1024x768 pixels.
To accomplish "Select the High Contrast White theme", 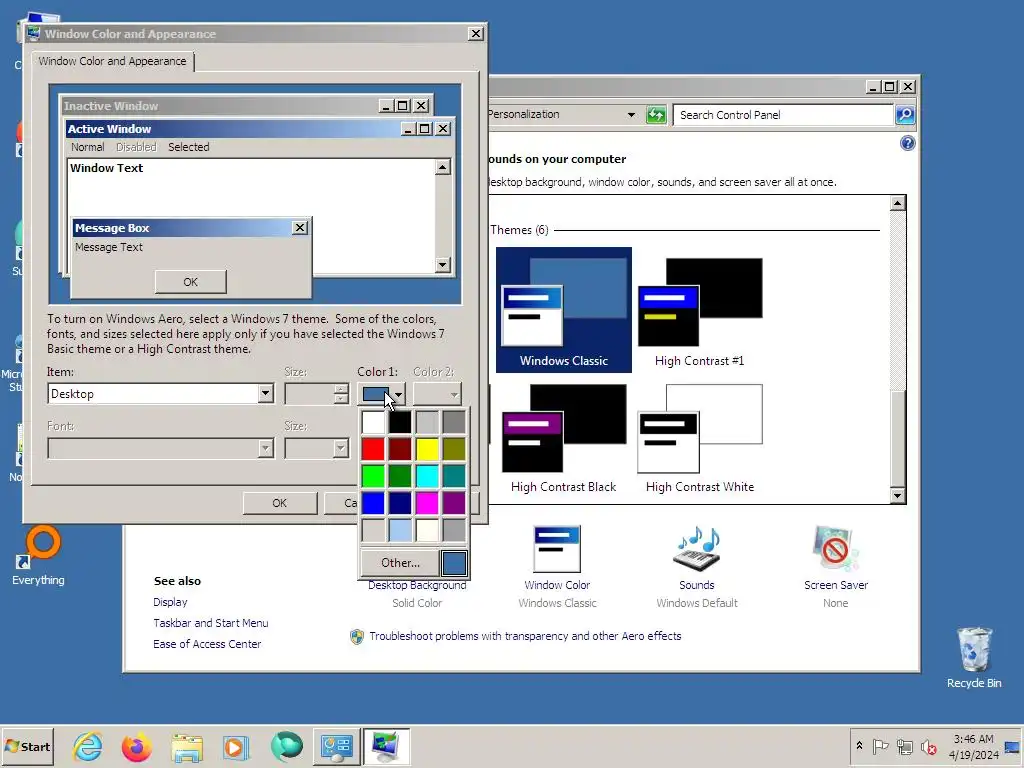I will 699,438.
